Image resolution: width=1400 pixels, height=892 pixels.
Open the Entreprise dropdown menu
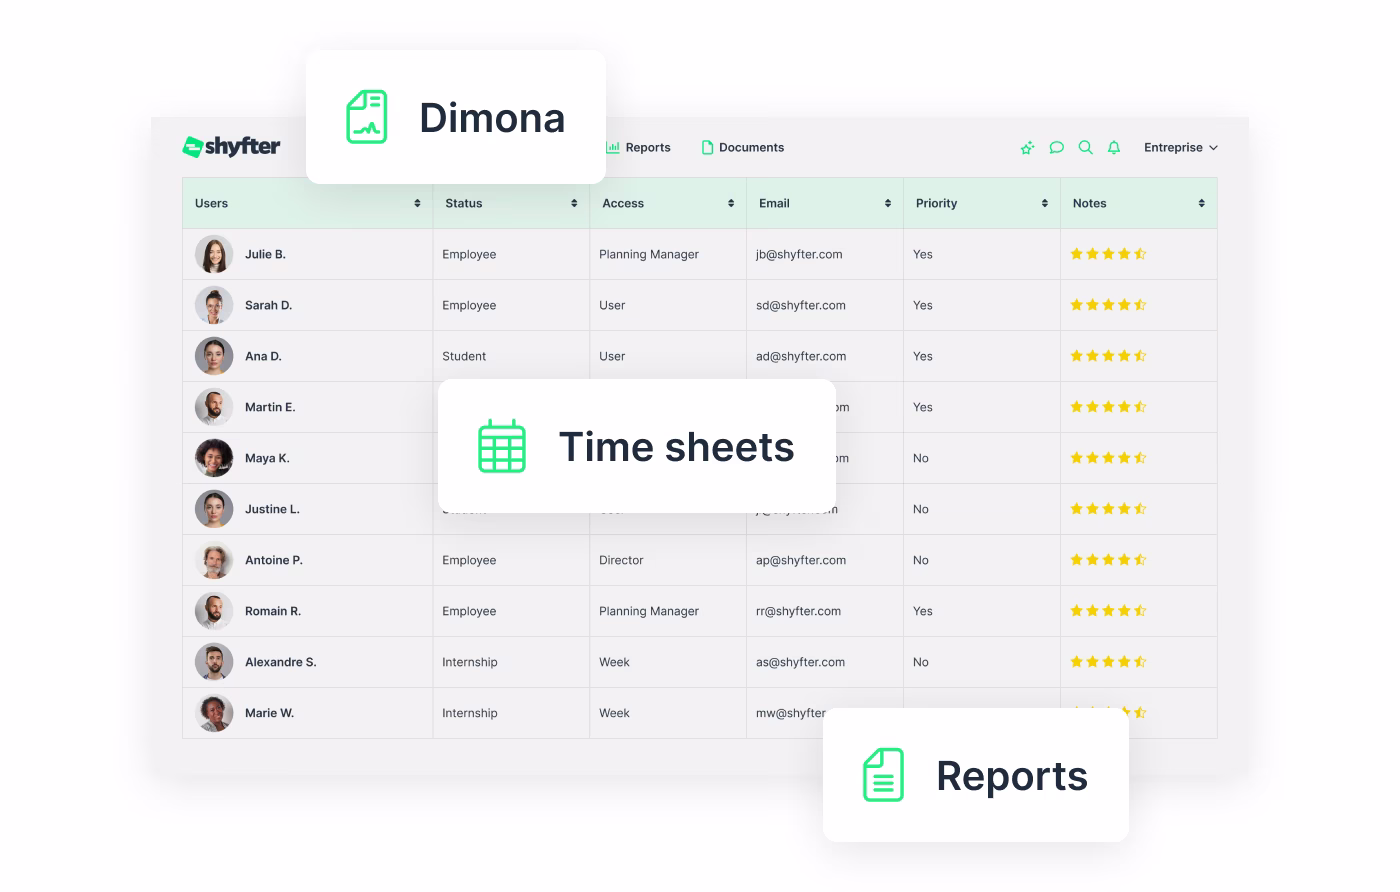(1180, 147)
